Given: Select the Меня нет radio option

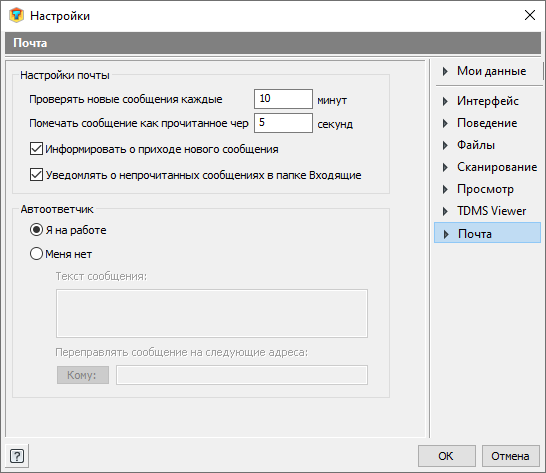Looking at the screenshot, I should (36, 254).
